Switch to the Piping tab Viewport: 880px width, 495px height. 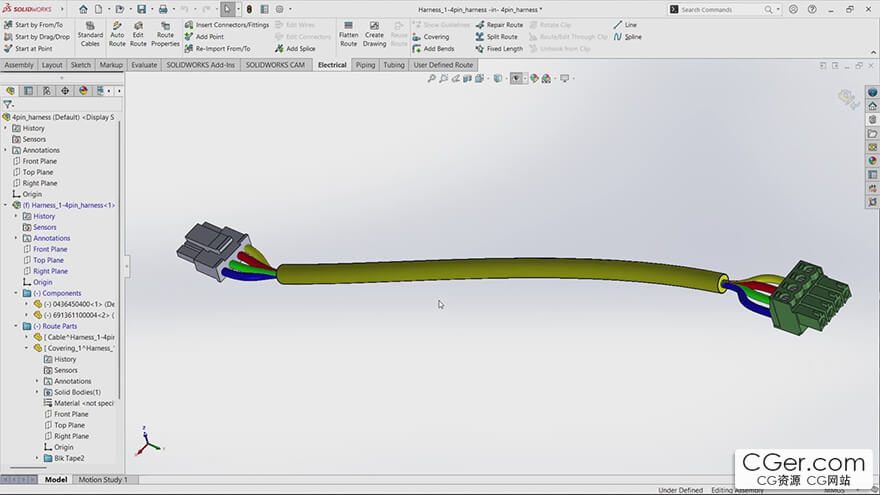(x=365, y=65)
